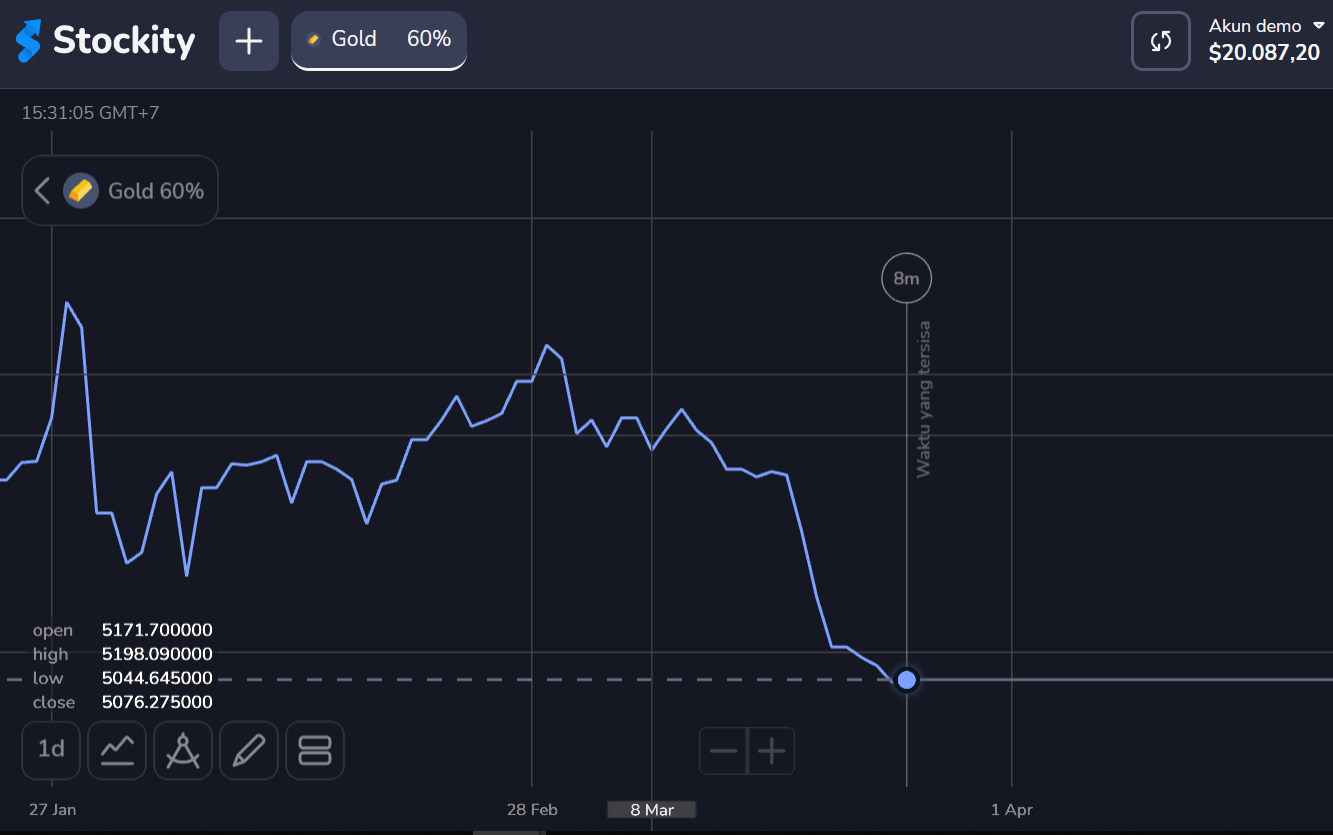Open the 1d timeframe selector
This screenshot has height=835, width=1333.
51,750
